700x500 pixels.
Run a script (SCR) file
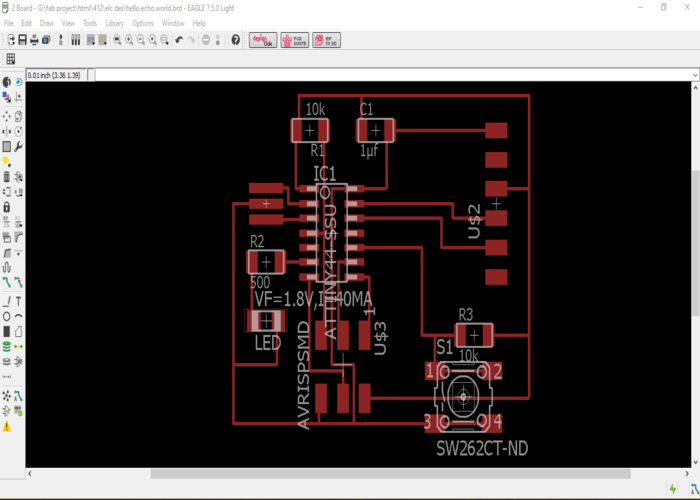pos(91,40)
